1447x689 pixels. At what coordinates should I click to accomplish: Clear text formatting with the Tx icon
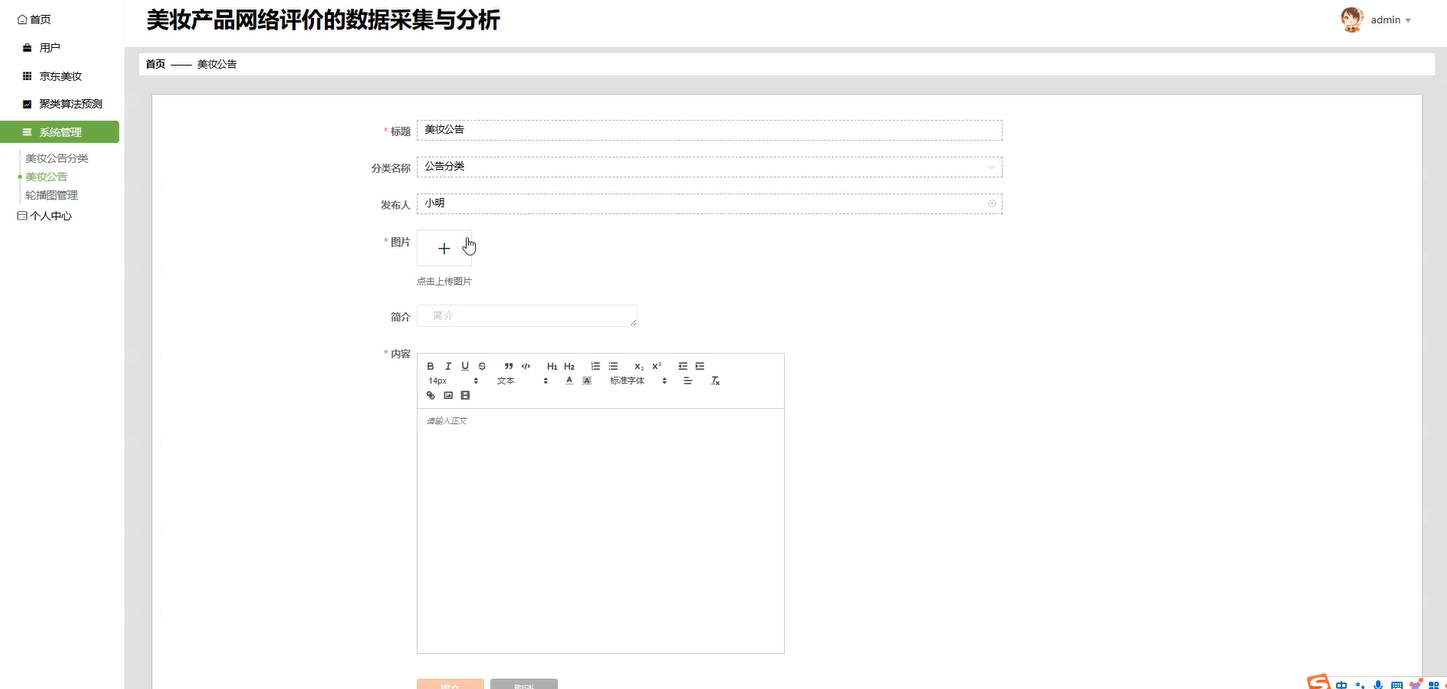pyautogui.click(x=715, y=381)
